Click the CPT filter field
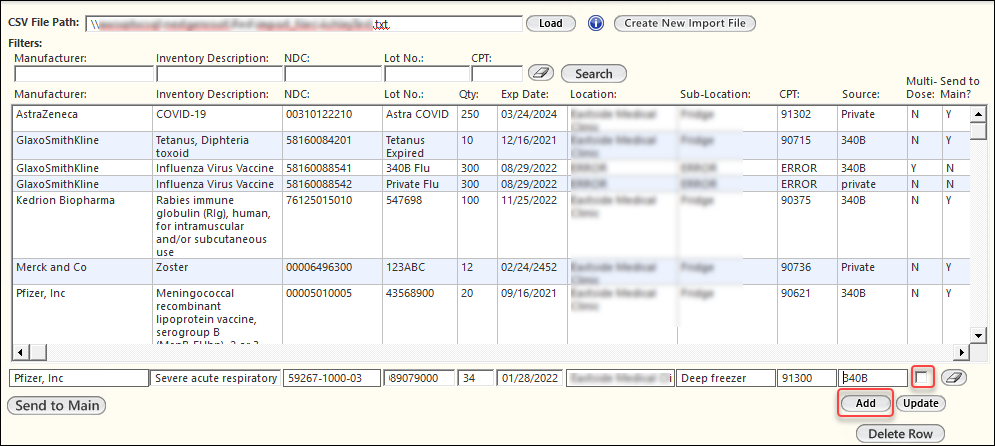This screenshot has width=995, height=446. tap(497, 74)
